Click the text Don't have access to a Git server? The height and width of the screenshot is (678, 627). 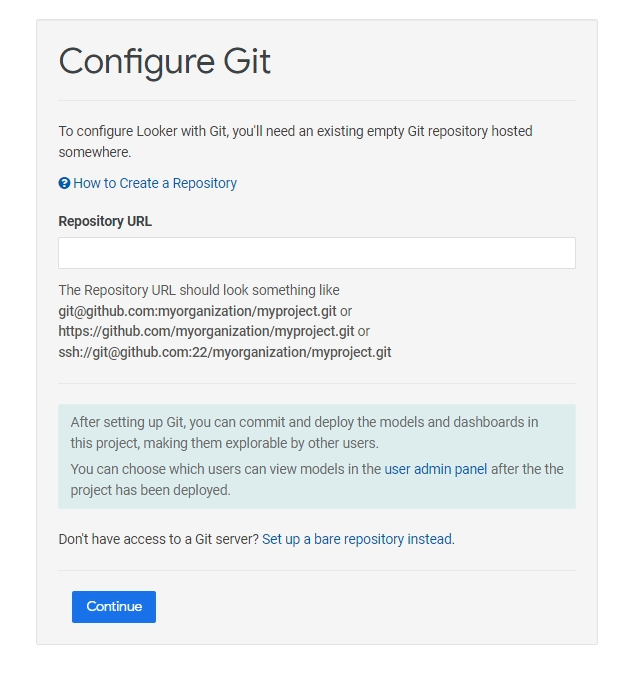(158, 539)
